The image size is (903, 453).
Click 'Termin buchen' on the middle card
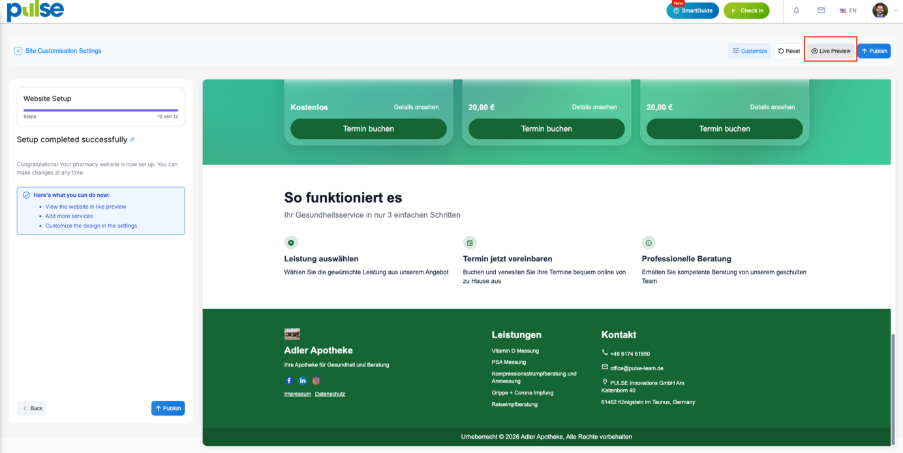click(x=547, y=129)
